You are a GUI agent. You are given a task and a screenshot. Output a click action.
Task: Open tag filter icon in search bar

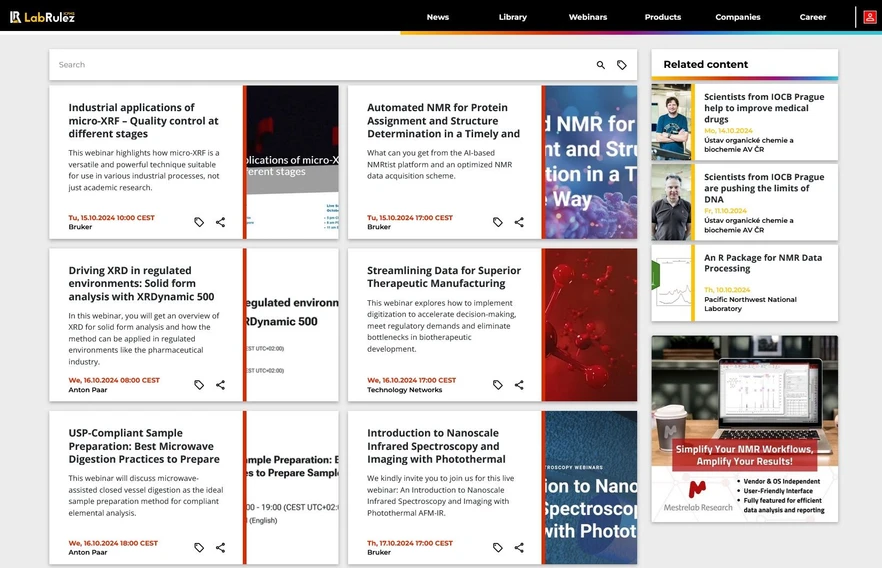(622, 65)
